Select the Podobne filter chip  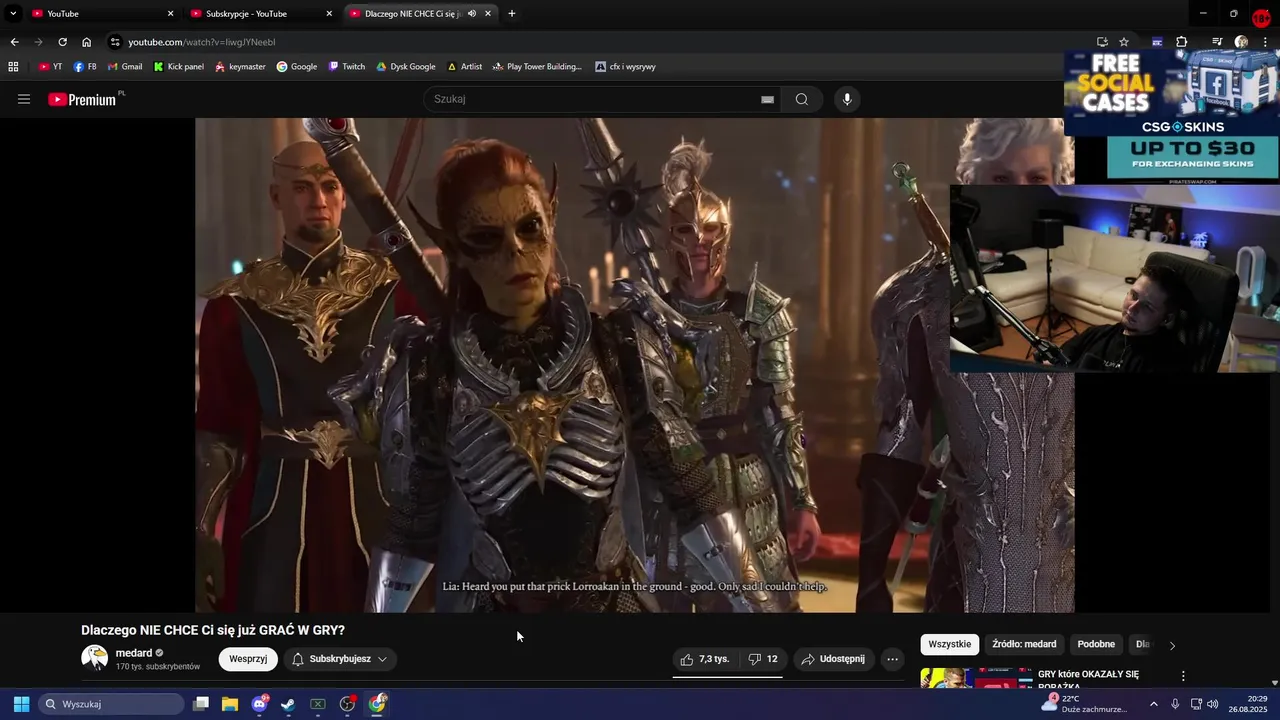(x=1096, y=644)
